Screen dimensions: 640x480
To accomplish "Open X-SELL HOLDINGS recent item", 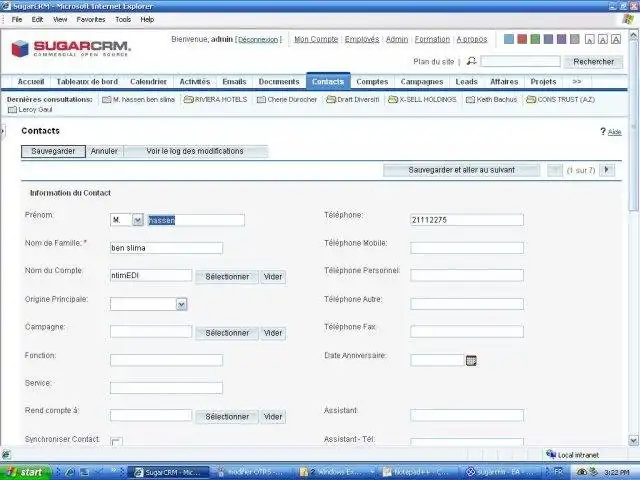I will tap(422, 100).
